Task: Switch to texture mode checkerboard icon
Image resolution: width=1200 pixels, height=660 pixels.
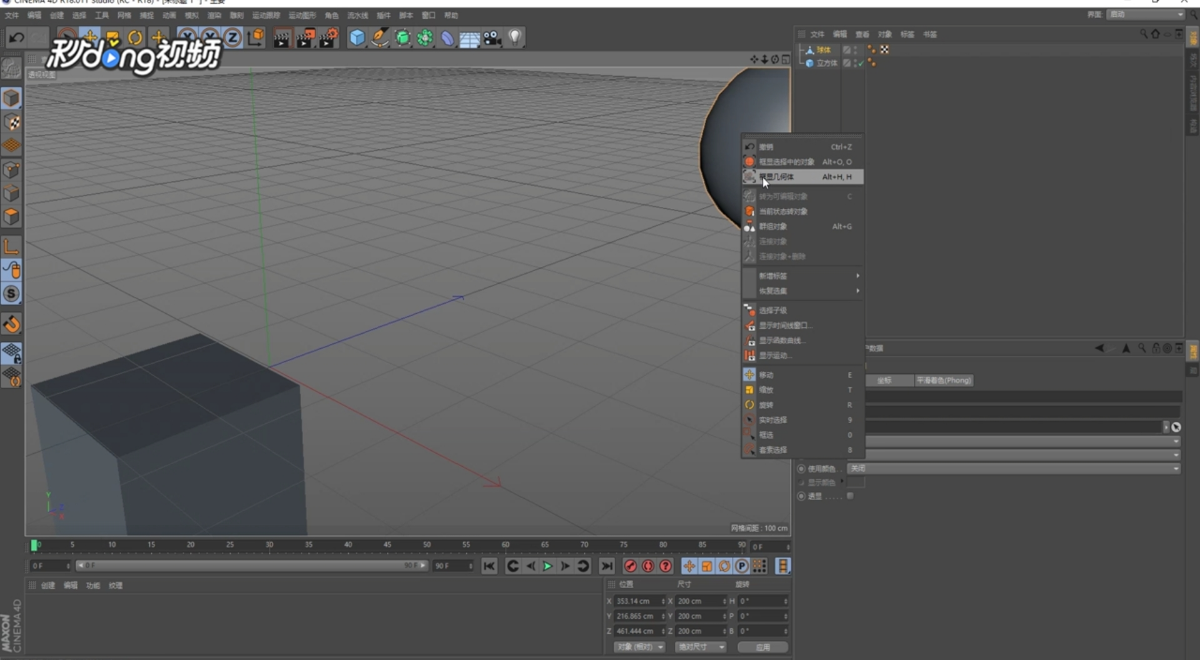Action: click(x=11, y=122)
